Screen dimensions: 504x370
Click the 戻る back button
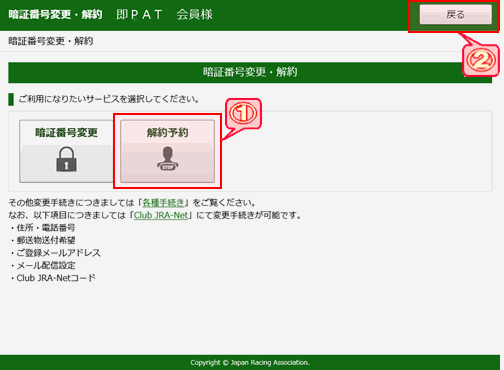pos(455,14)
